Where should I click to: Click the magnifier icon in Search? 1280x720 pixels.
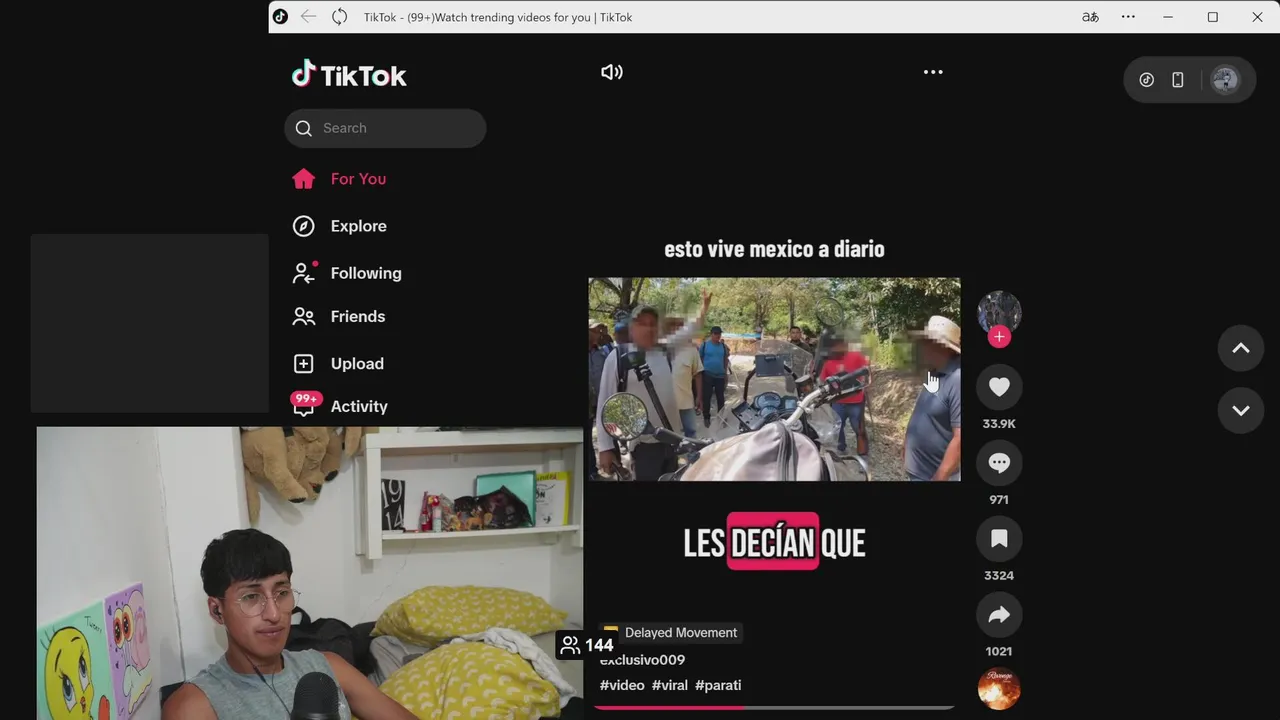pos(304,128)
